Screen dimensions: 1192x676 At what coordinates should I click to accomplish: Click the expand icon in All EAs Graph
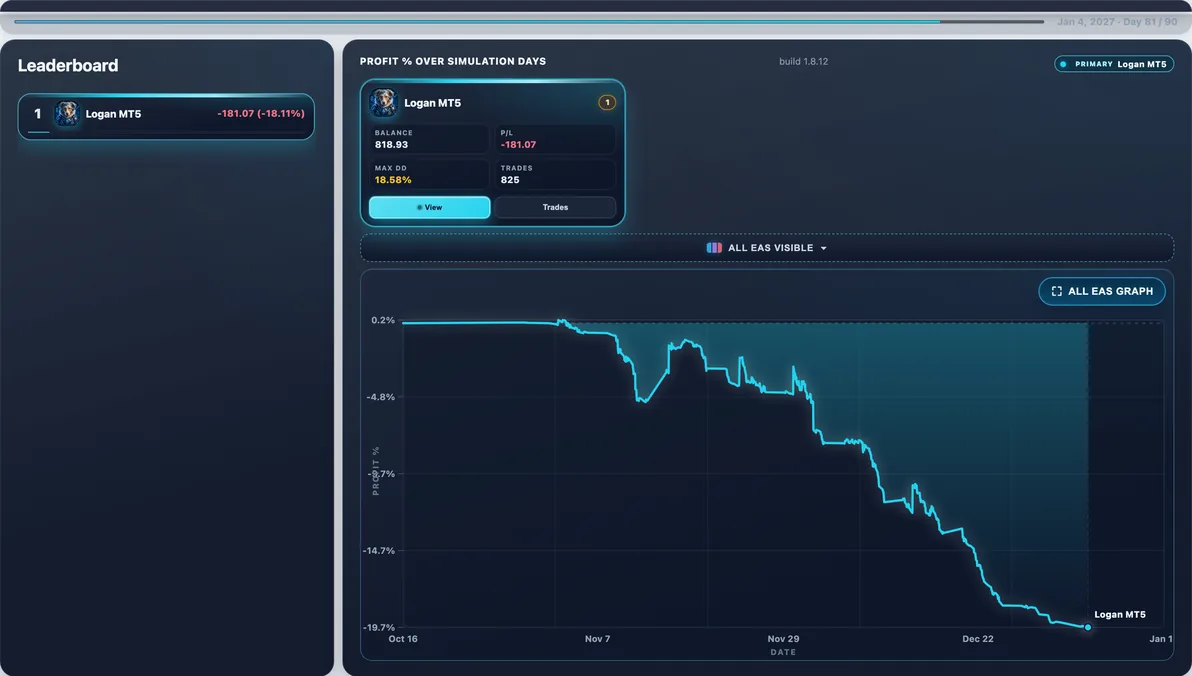point(1056,291)
